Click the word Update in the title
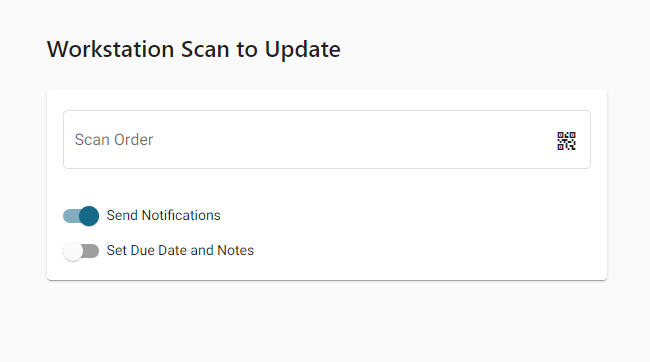 click(303, 50)
